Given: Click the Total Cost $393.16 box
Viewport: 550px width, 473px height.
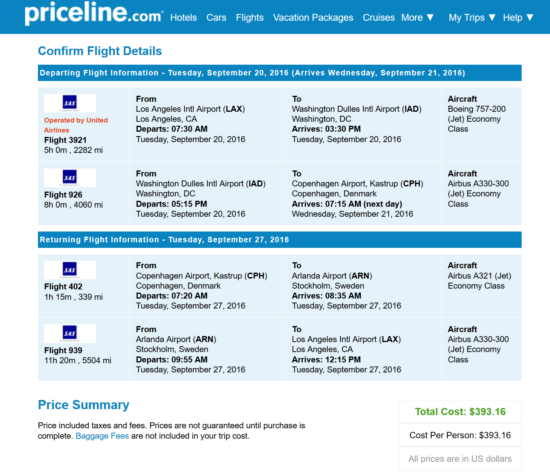Looking at the screenshot, I should point(460,412).
